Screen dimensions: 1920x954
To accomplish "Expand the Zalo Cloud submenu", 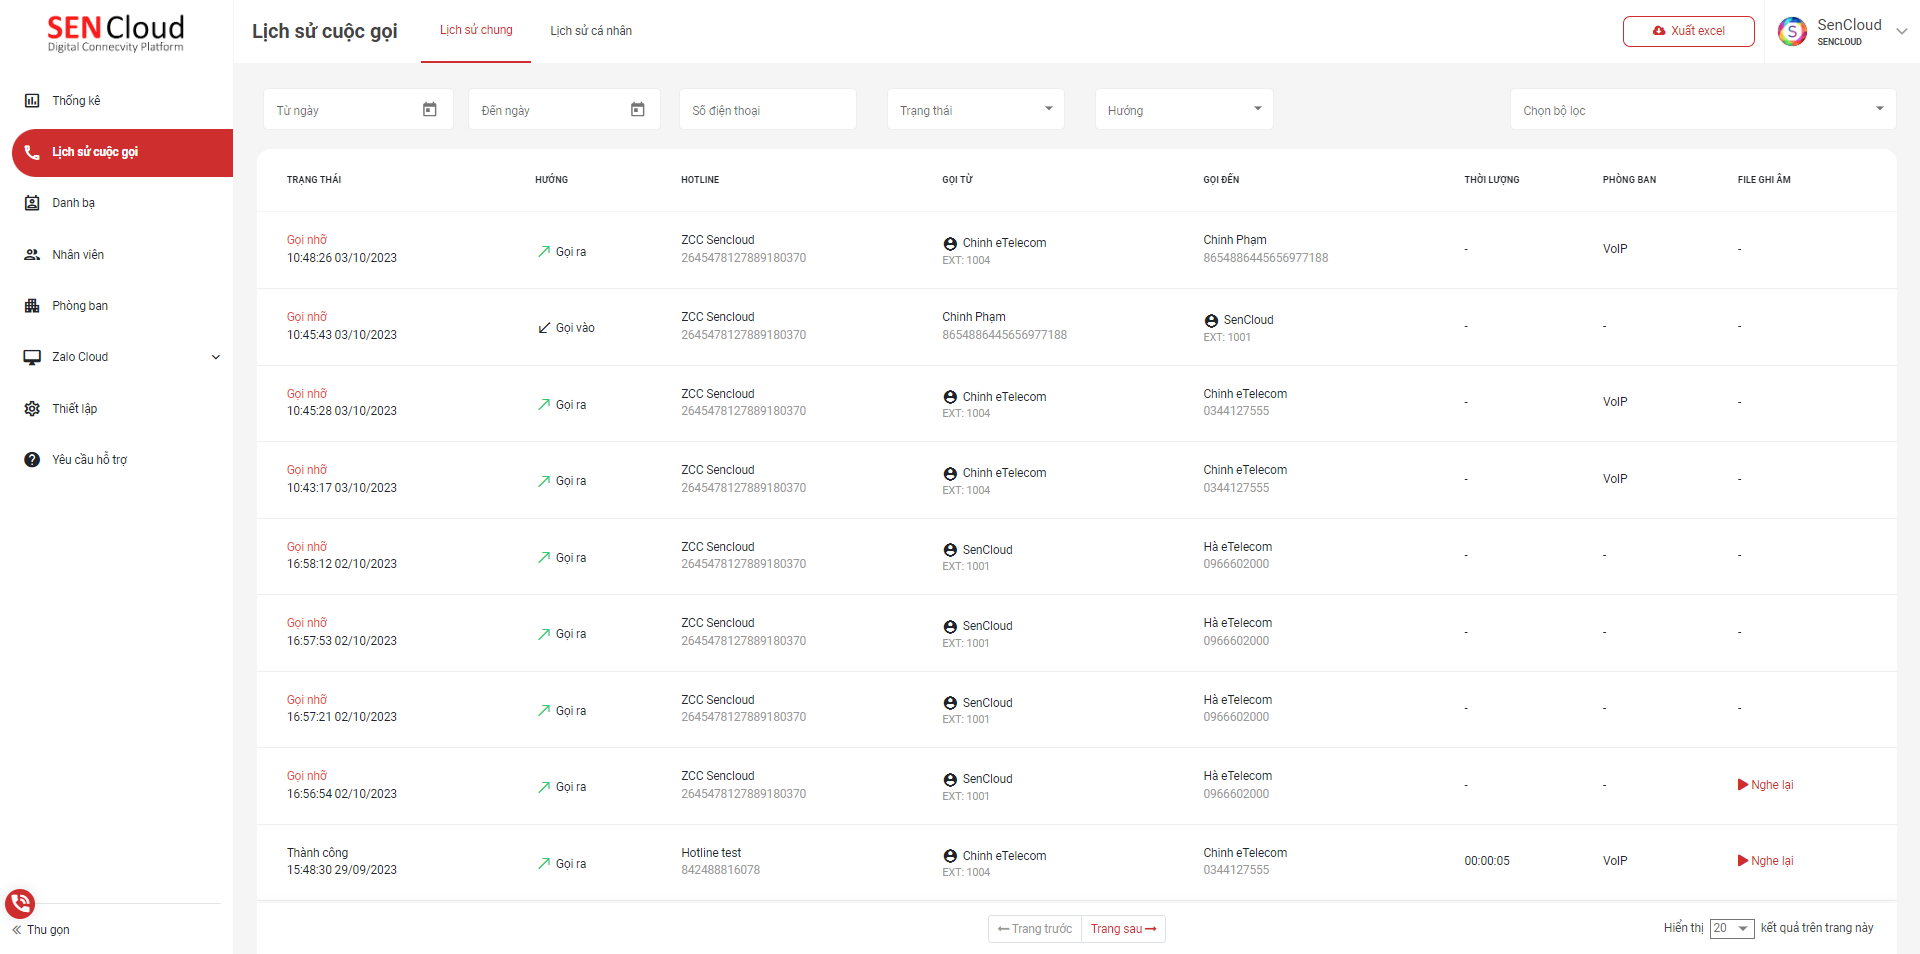I will pos(215,357).
